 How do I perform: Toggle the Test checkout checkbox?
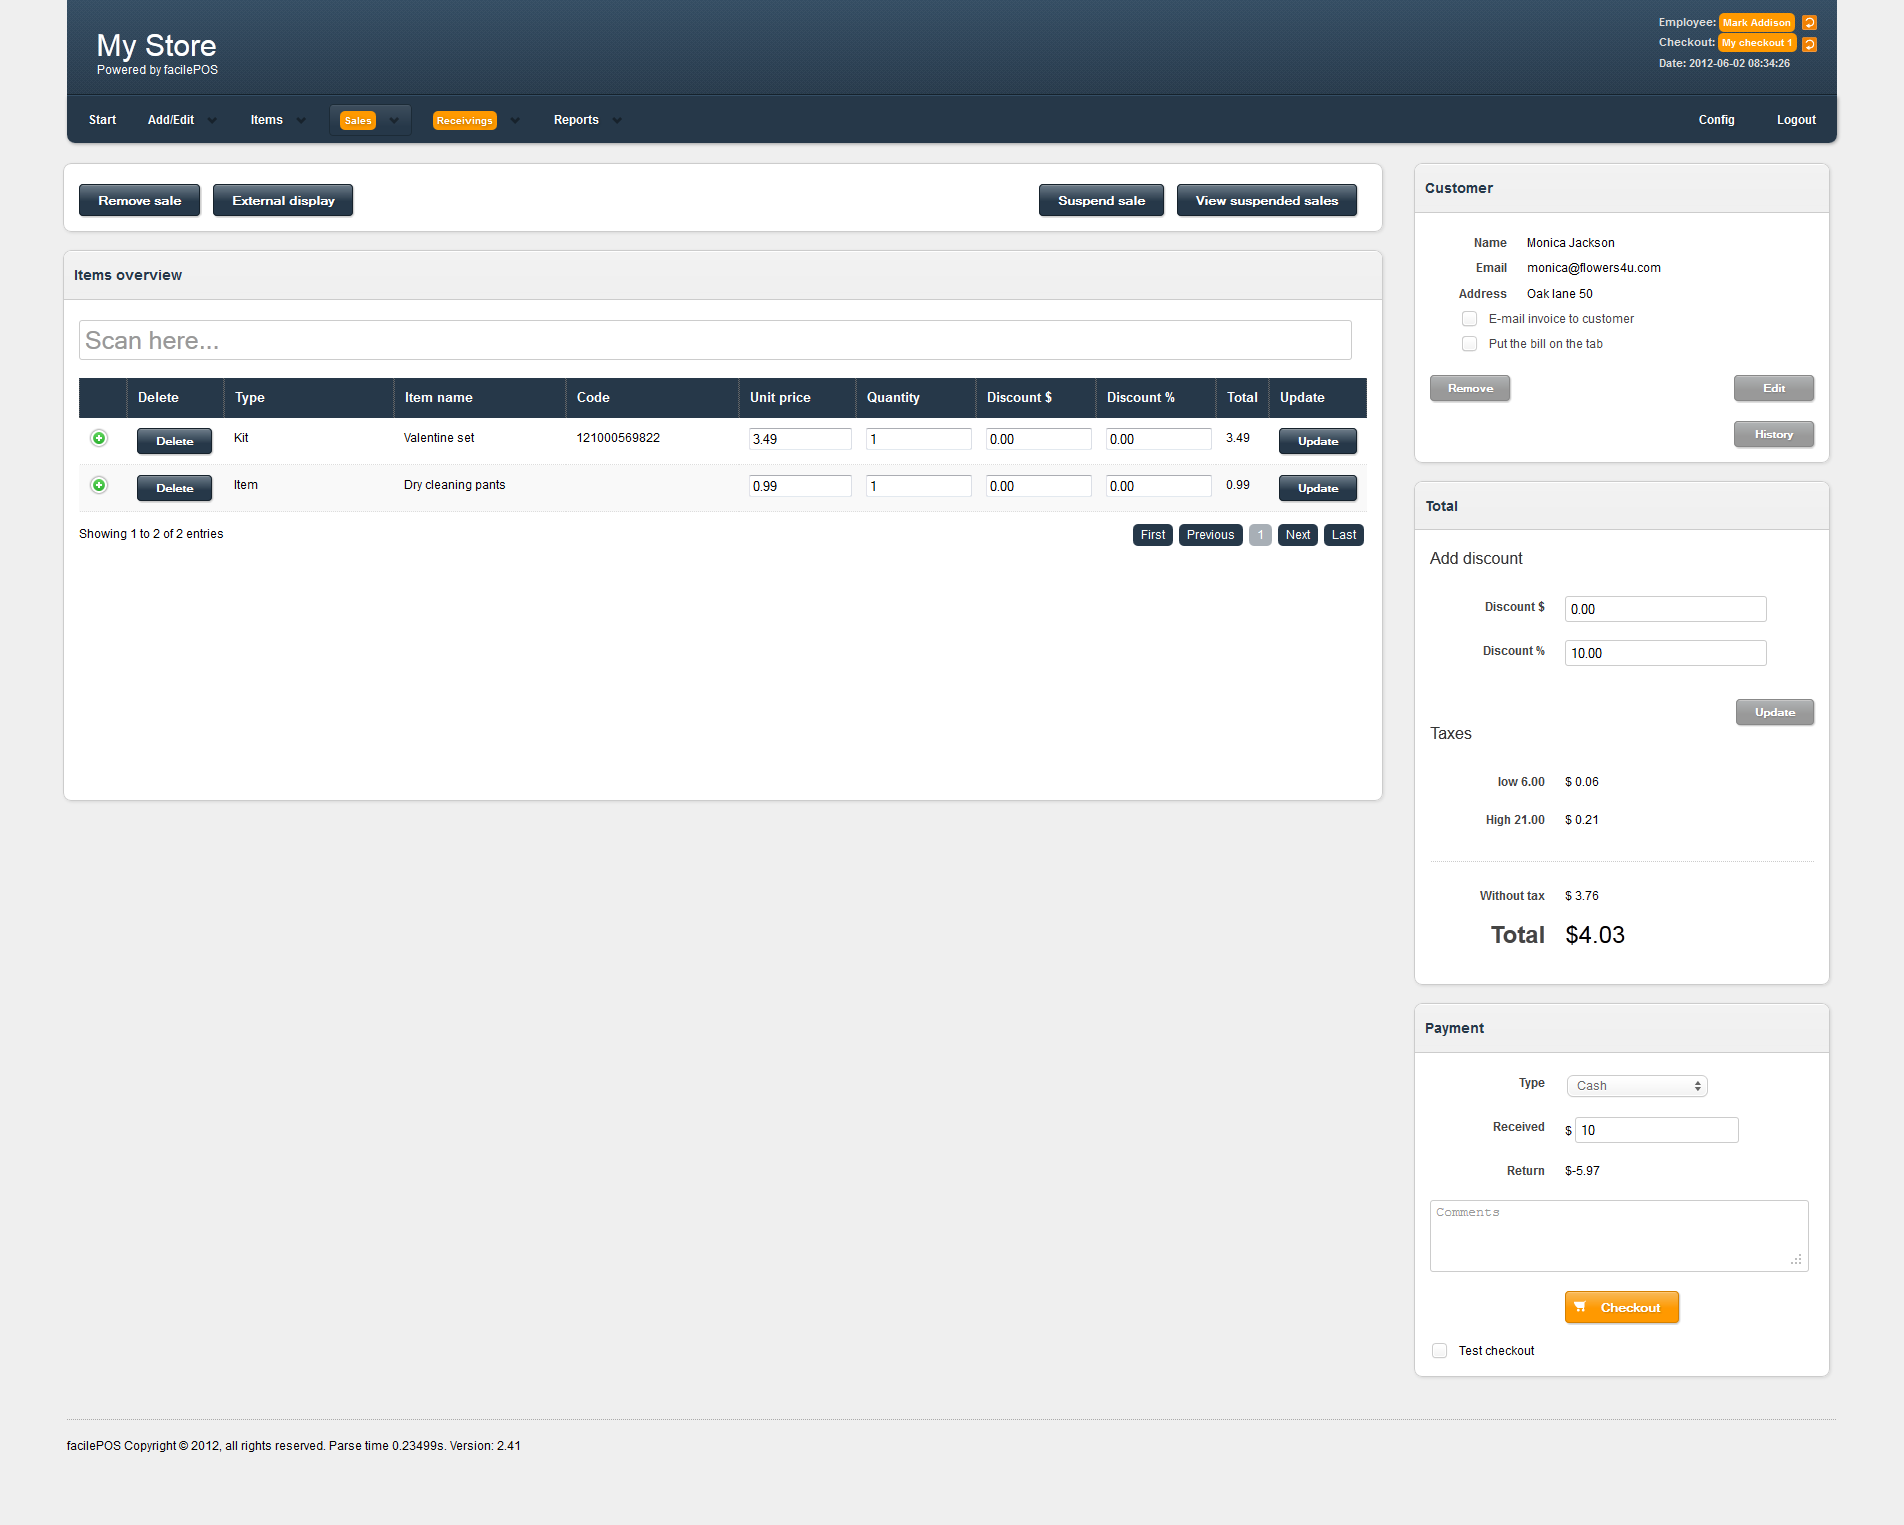[x=1439, y=1351]
